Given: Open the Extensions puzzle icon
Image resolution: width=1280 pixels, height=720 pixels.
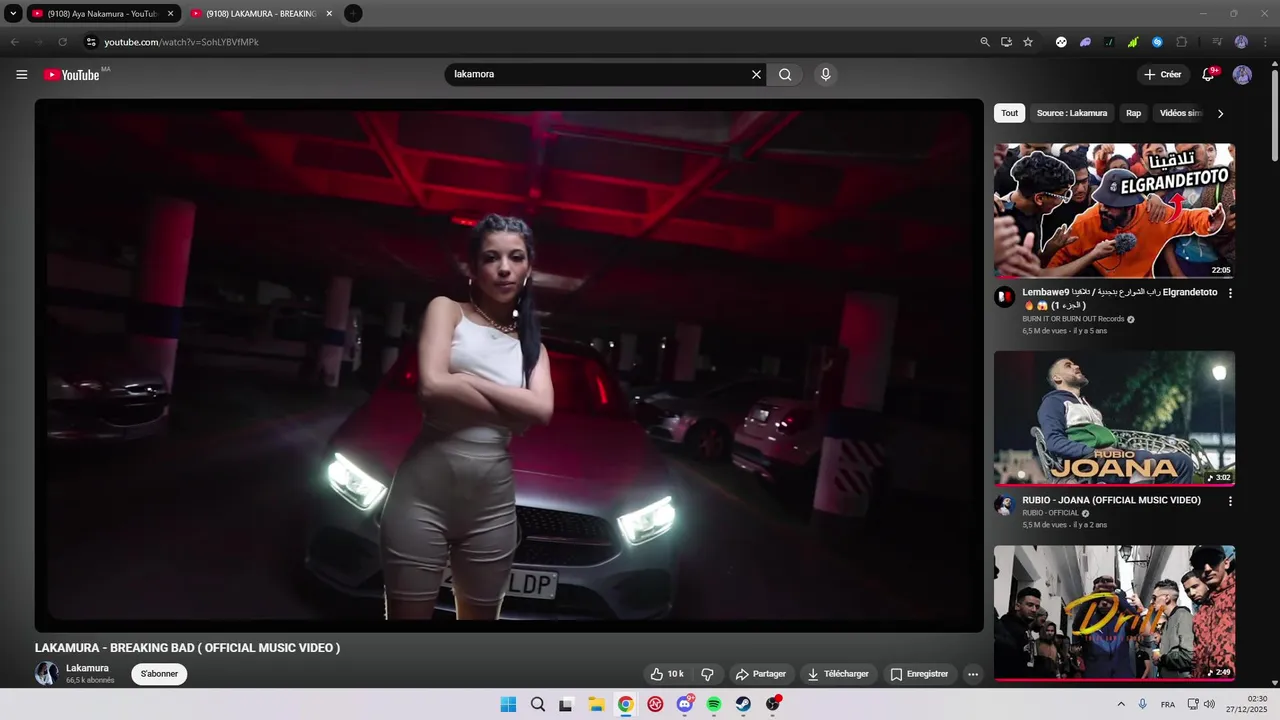Looking at the screenshot, I should (x=1182, y=42).
